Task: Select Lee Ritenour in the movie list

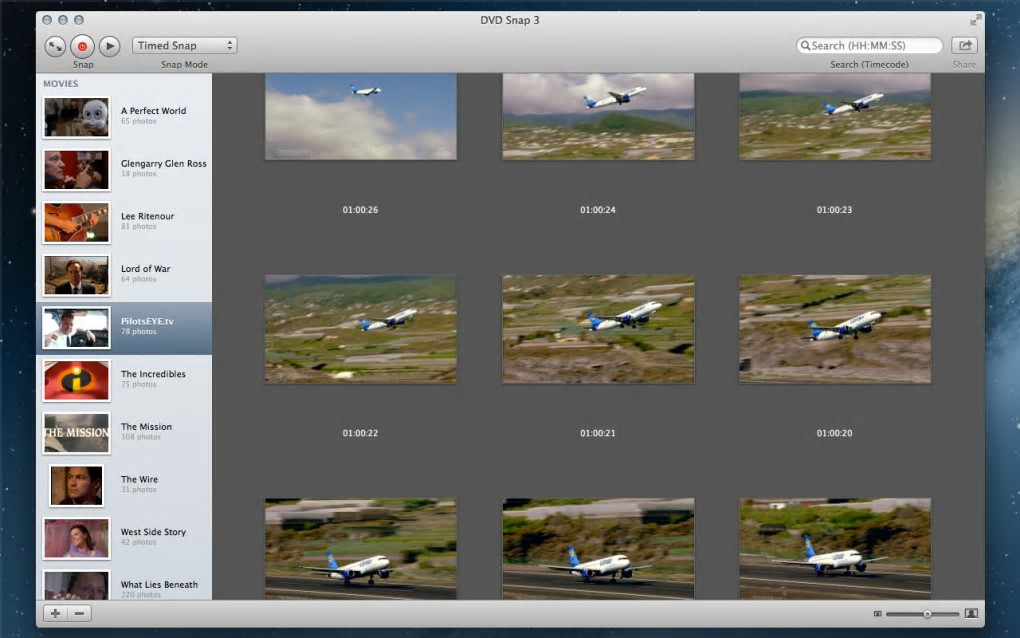Action: pyautogui.click(x=124, y=222)
